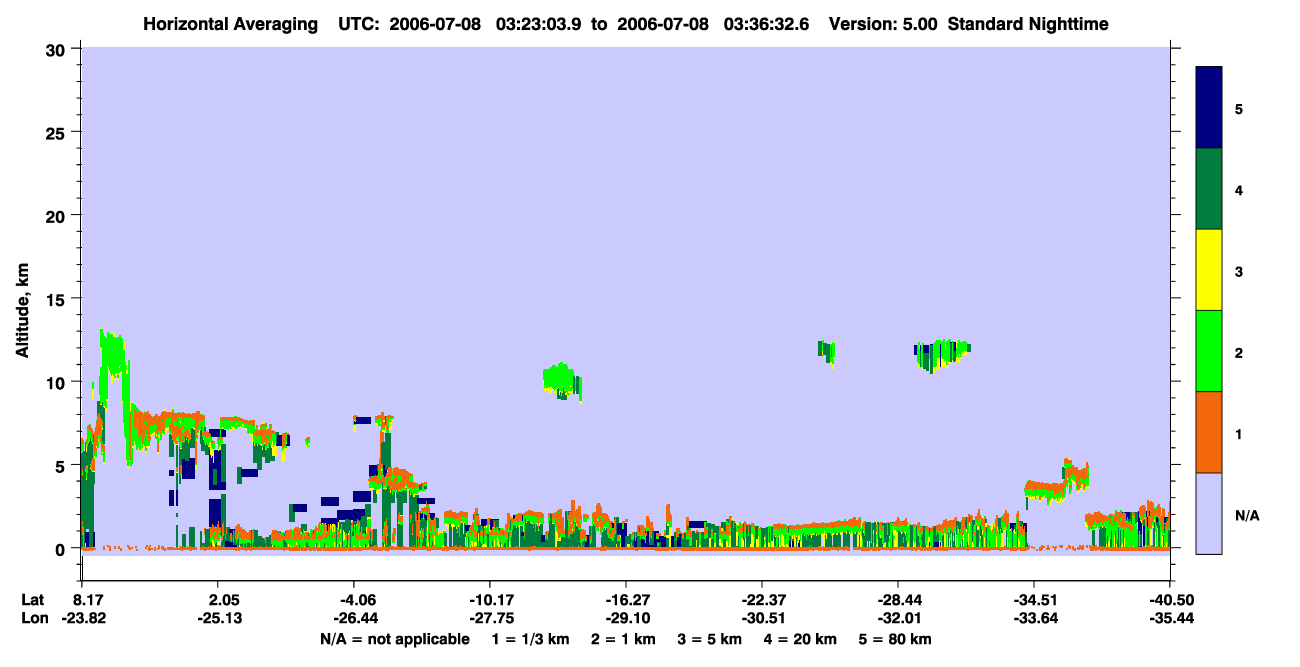Click the color bar label 1
Viewport: 1300px width, 667px height.
(1239, 434)
